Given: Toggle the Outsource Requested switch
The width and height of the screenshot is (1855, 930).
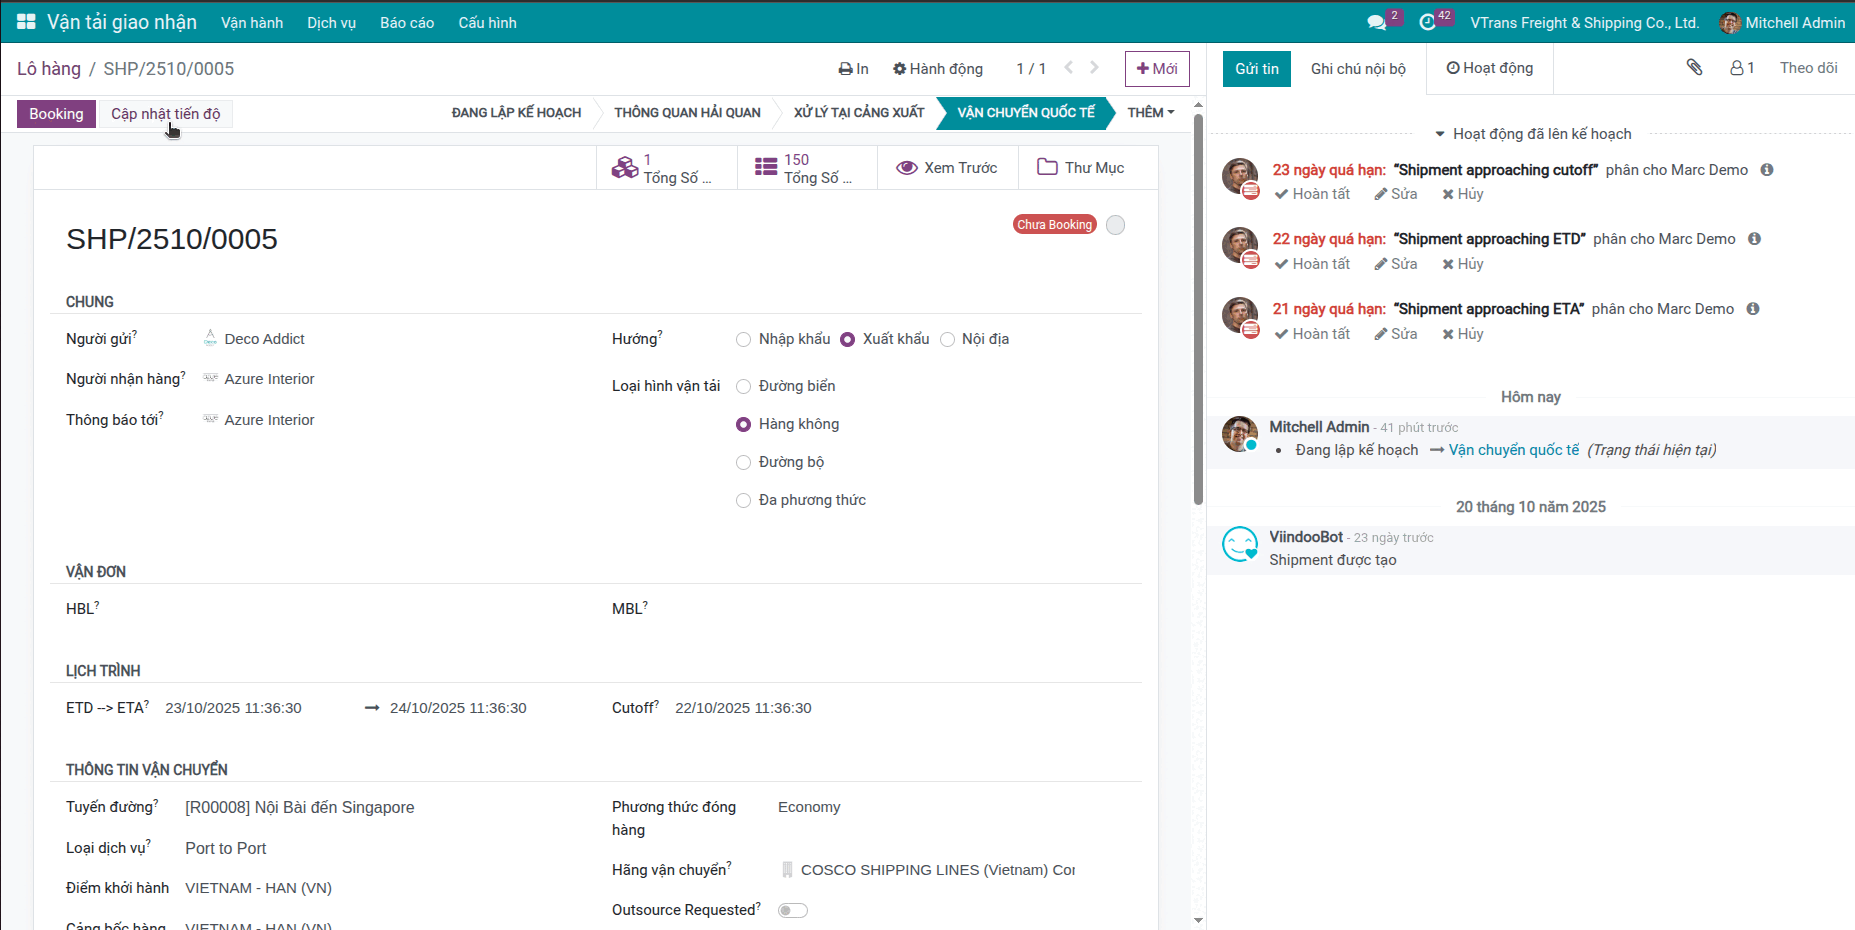Looking at the screenshot, I should tap(792, 910).
